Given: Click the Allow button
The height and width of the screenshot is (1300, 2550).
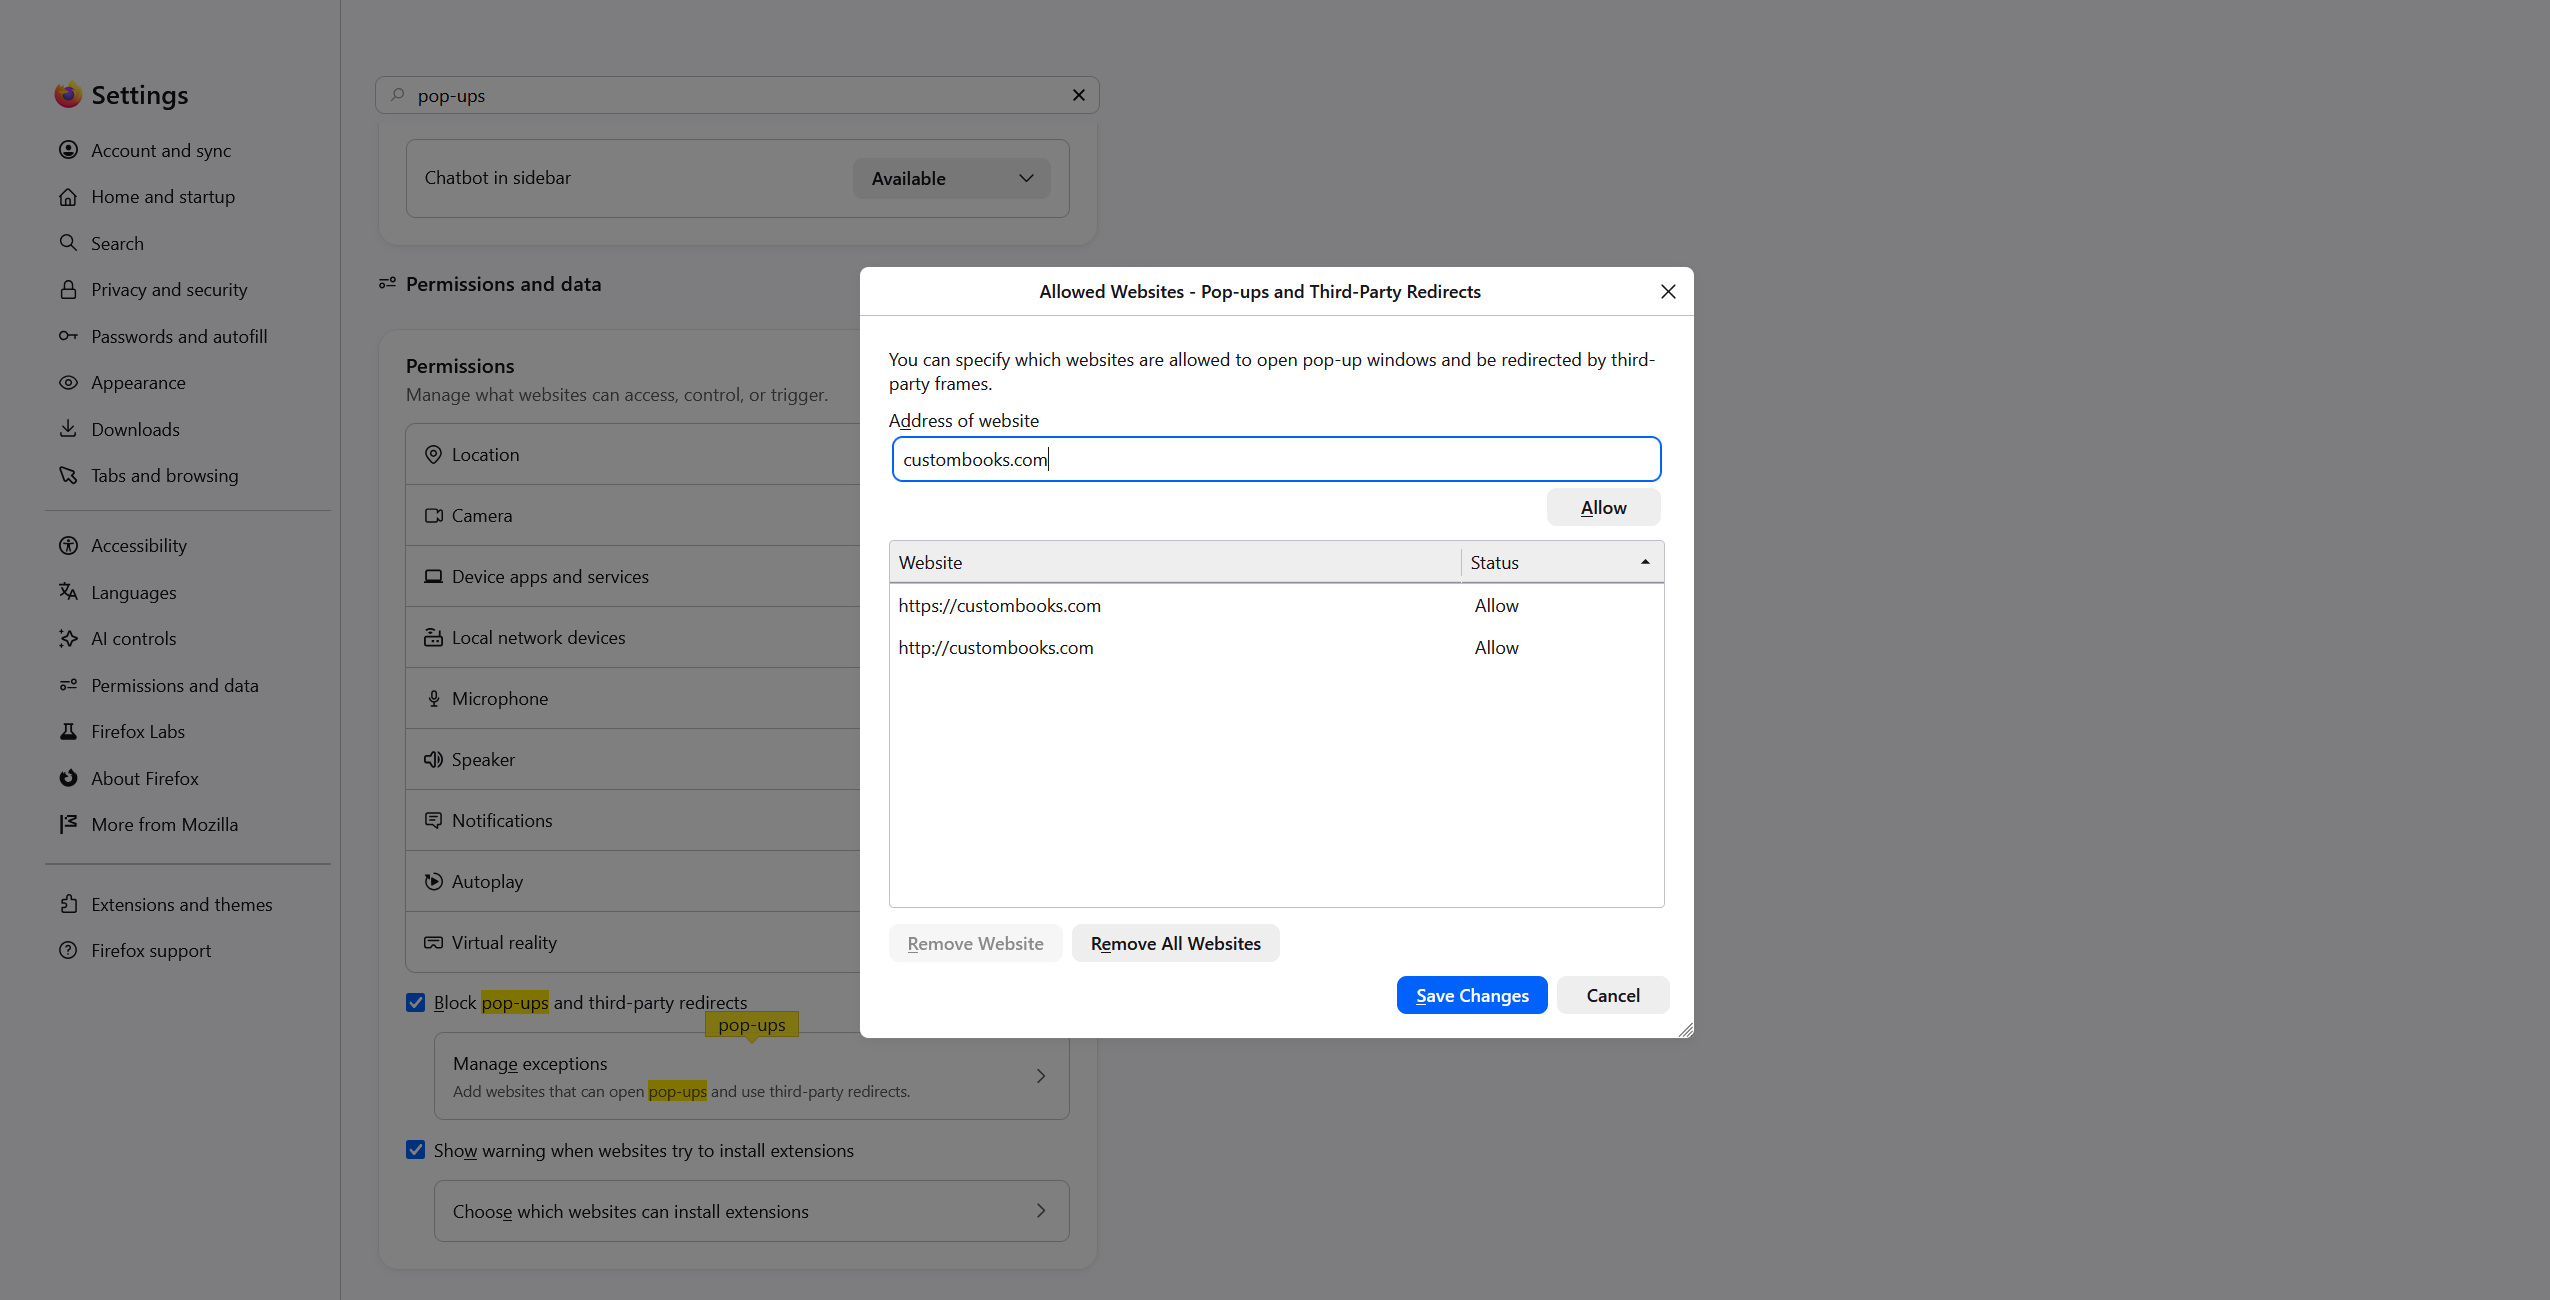Looking at the screenshot, I should pos(1603,508).
